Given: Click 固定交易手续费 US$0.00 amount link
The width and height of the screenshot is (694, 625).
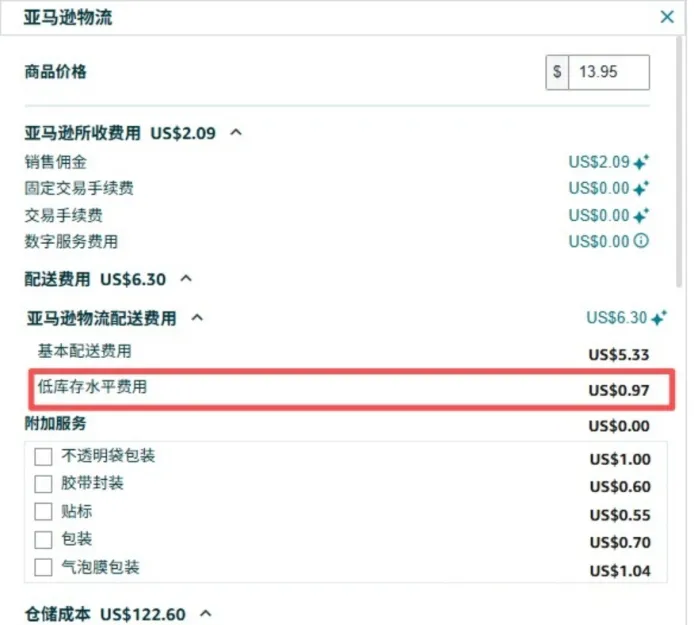Looking at the screenshot, I should pos(599,188).
